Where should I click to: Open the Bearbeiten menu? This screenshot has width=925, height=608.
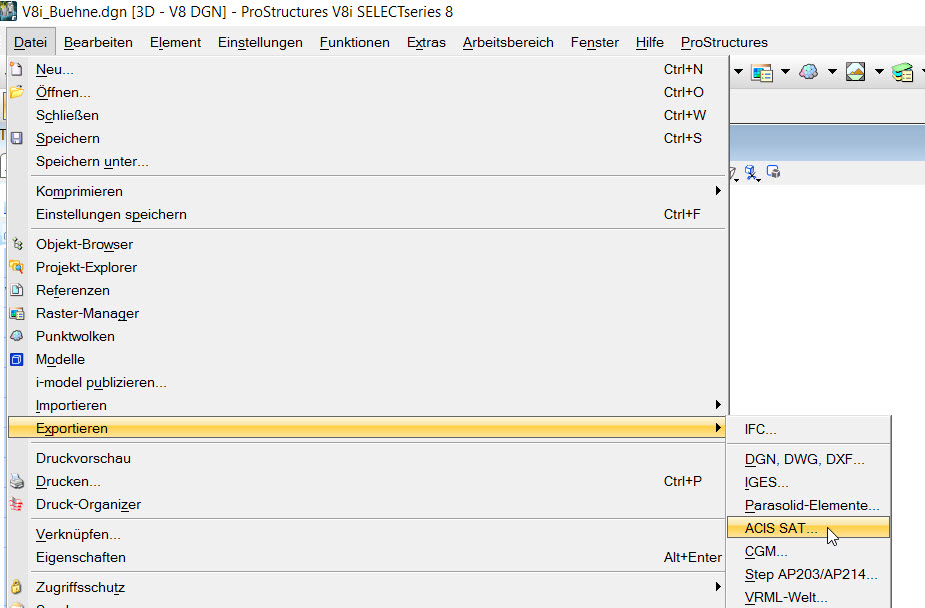click(98, 42)
